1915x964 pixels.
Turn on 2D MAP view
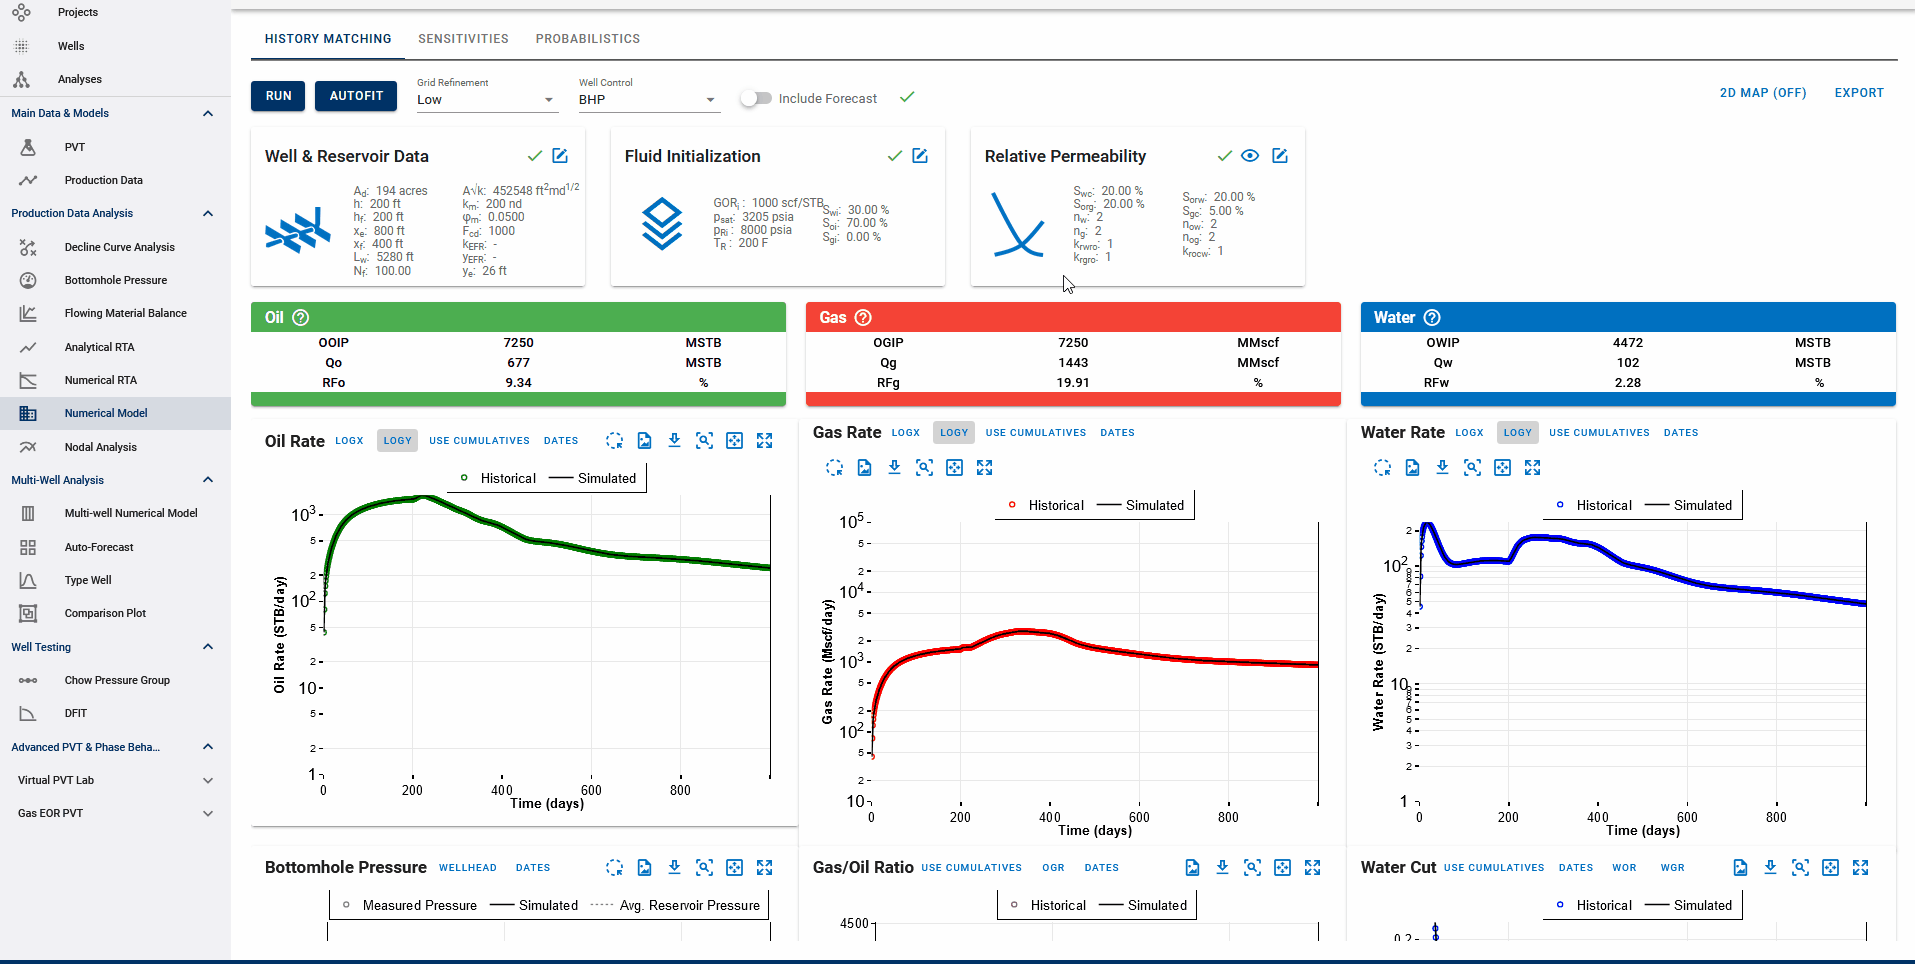[x=1763, y=93]
